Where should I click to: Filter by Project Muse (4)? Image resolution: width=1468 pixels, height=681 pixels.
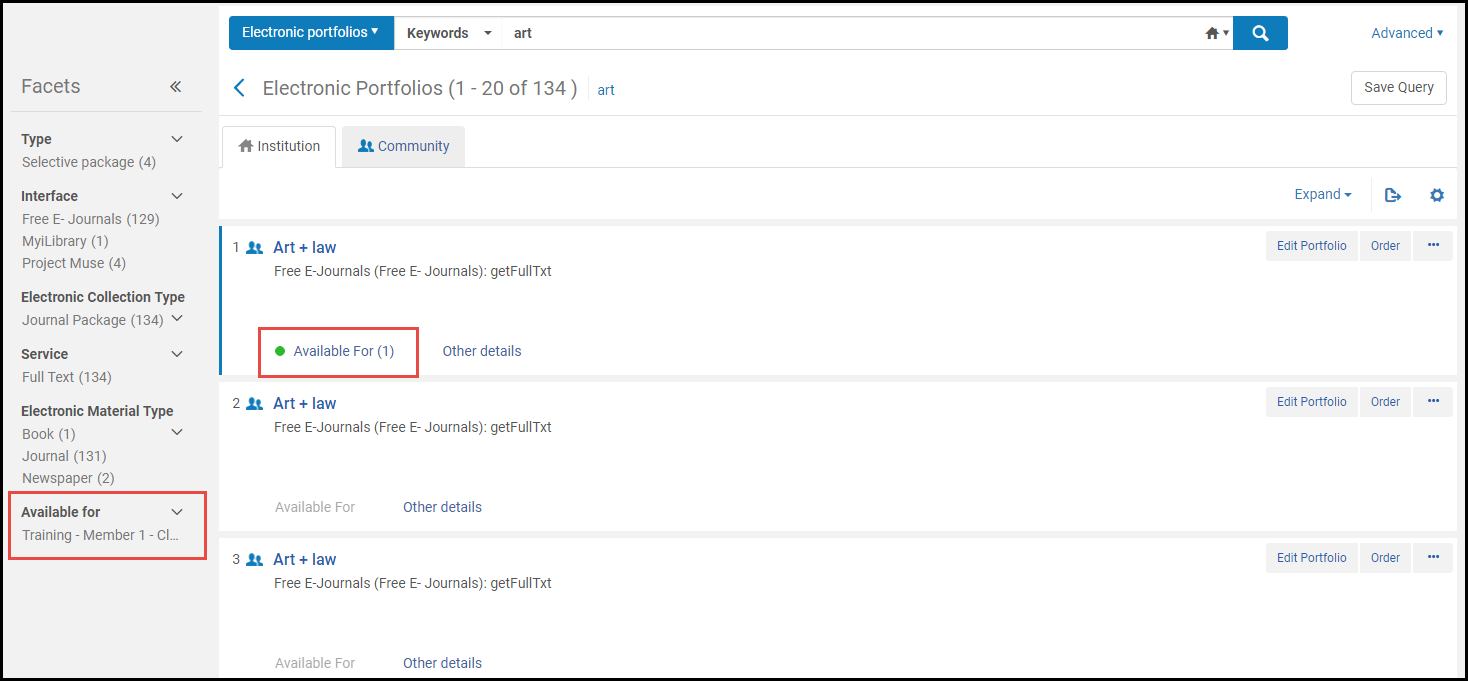pyautogui.click(x=74, y=263)
